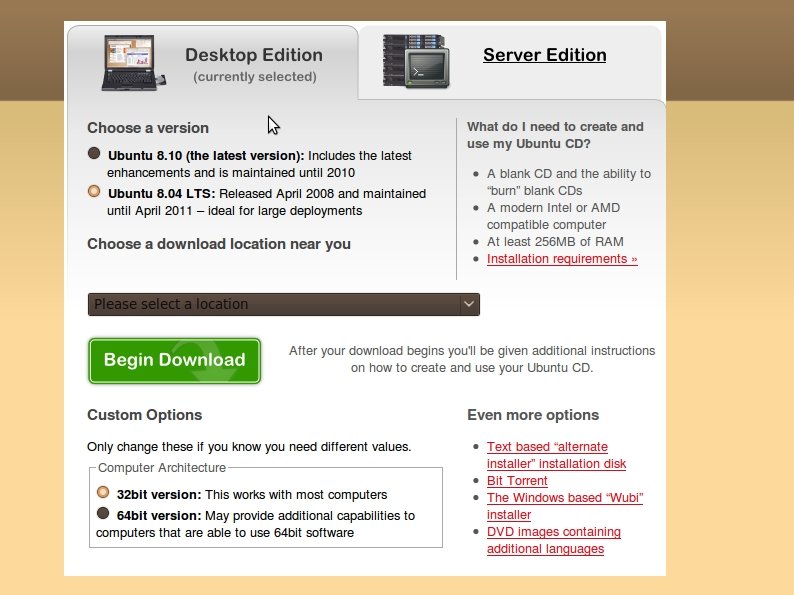Select Ubuntu 8.10 latest version radio
794x595 pixels.
tap(94, 153)
